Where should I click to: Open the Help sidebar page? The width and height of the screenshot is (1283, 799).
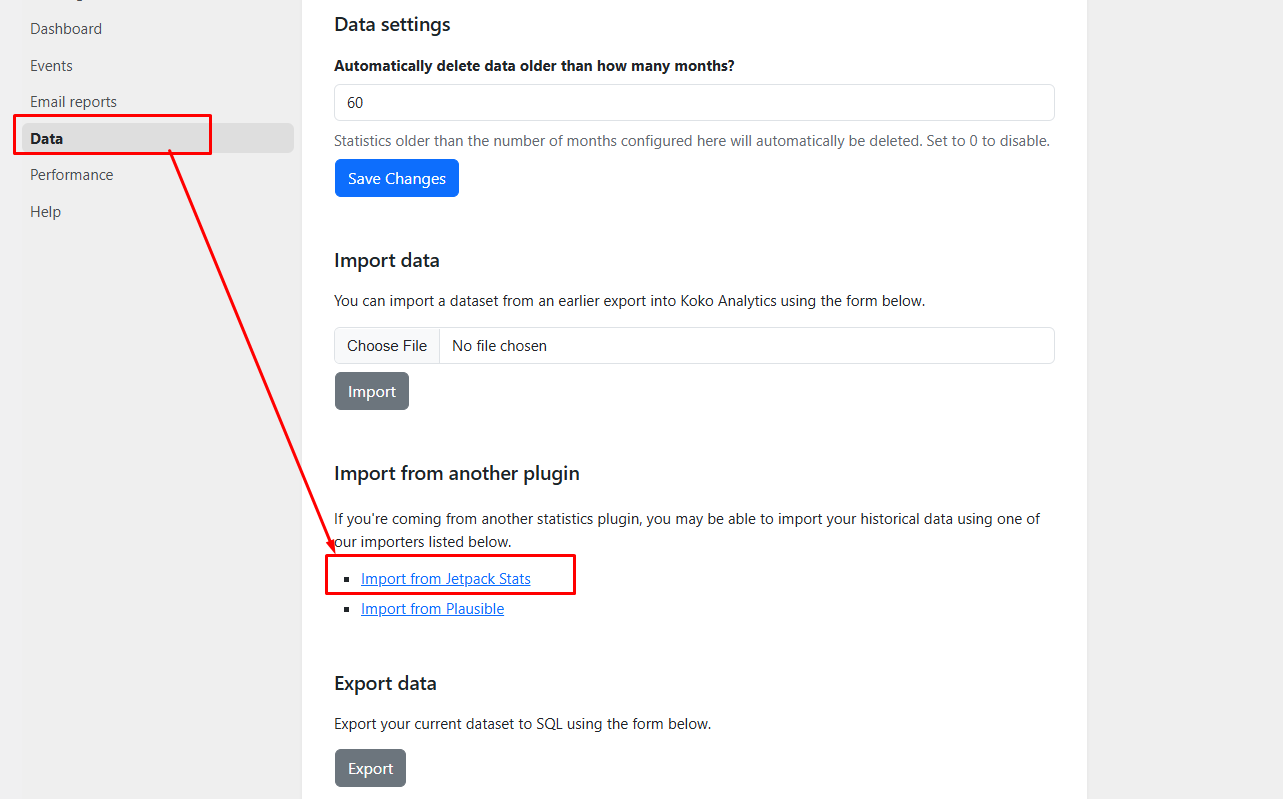pos(45,212)
